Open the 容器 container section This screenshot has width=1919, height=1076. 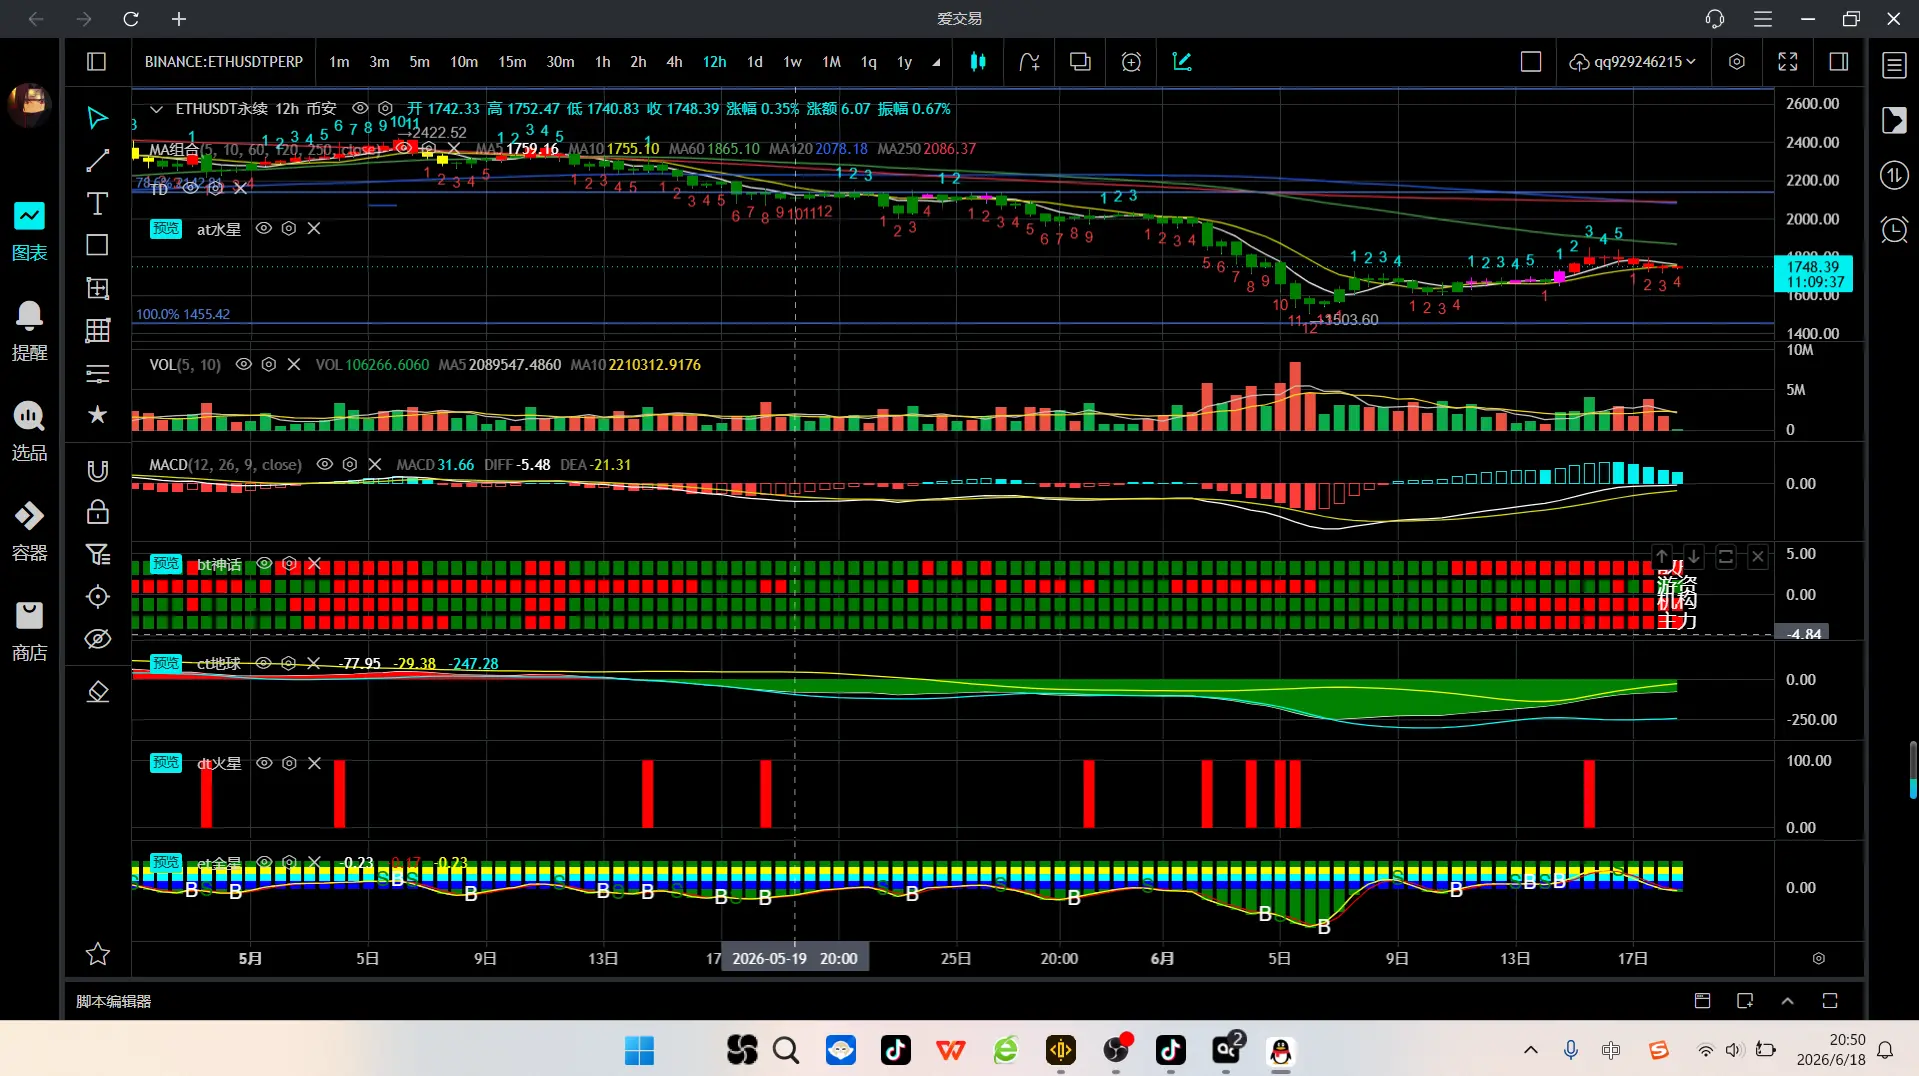click(29, 531)
